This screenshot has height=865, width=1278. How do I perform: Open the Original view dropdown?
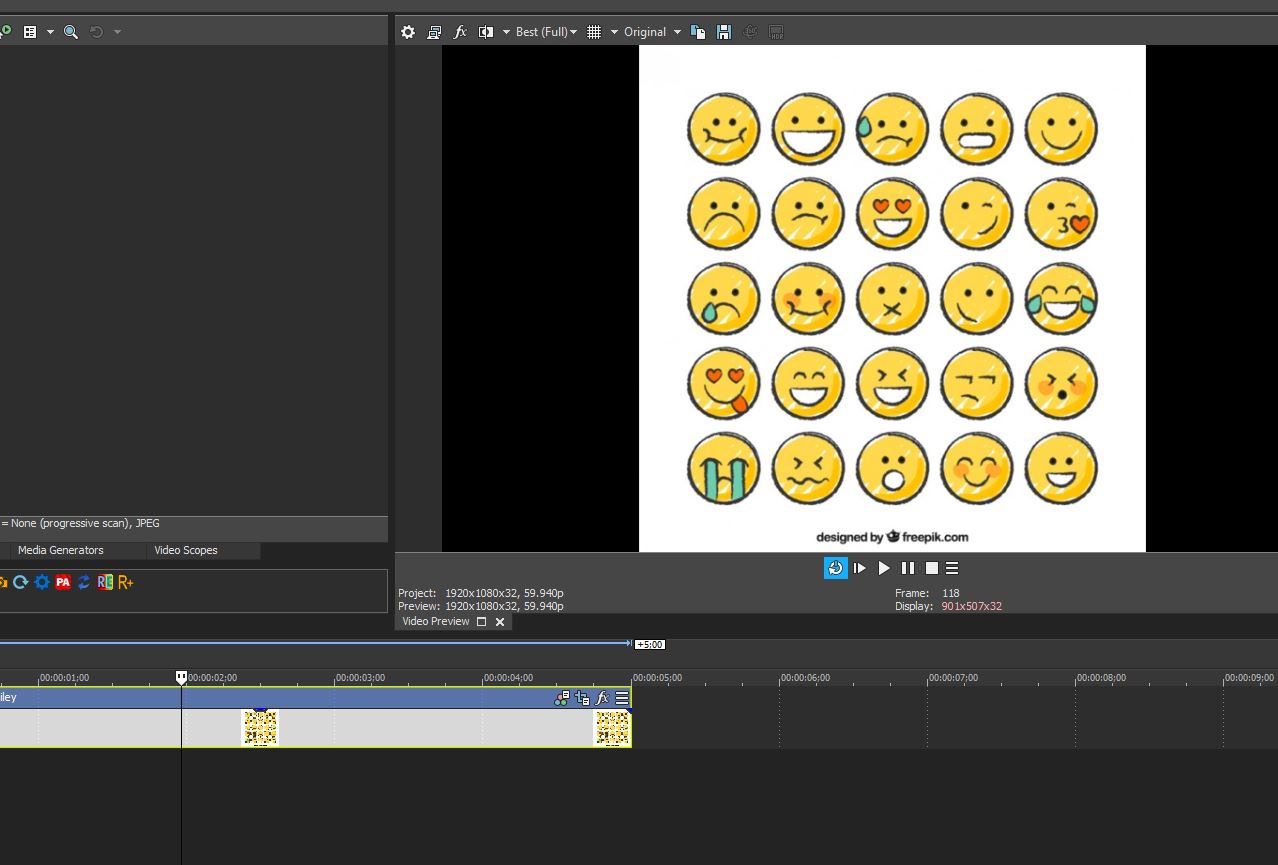coord(652,32)
